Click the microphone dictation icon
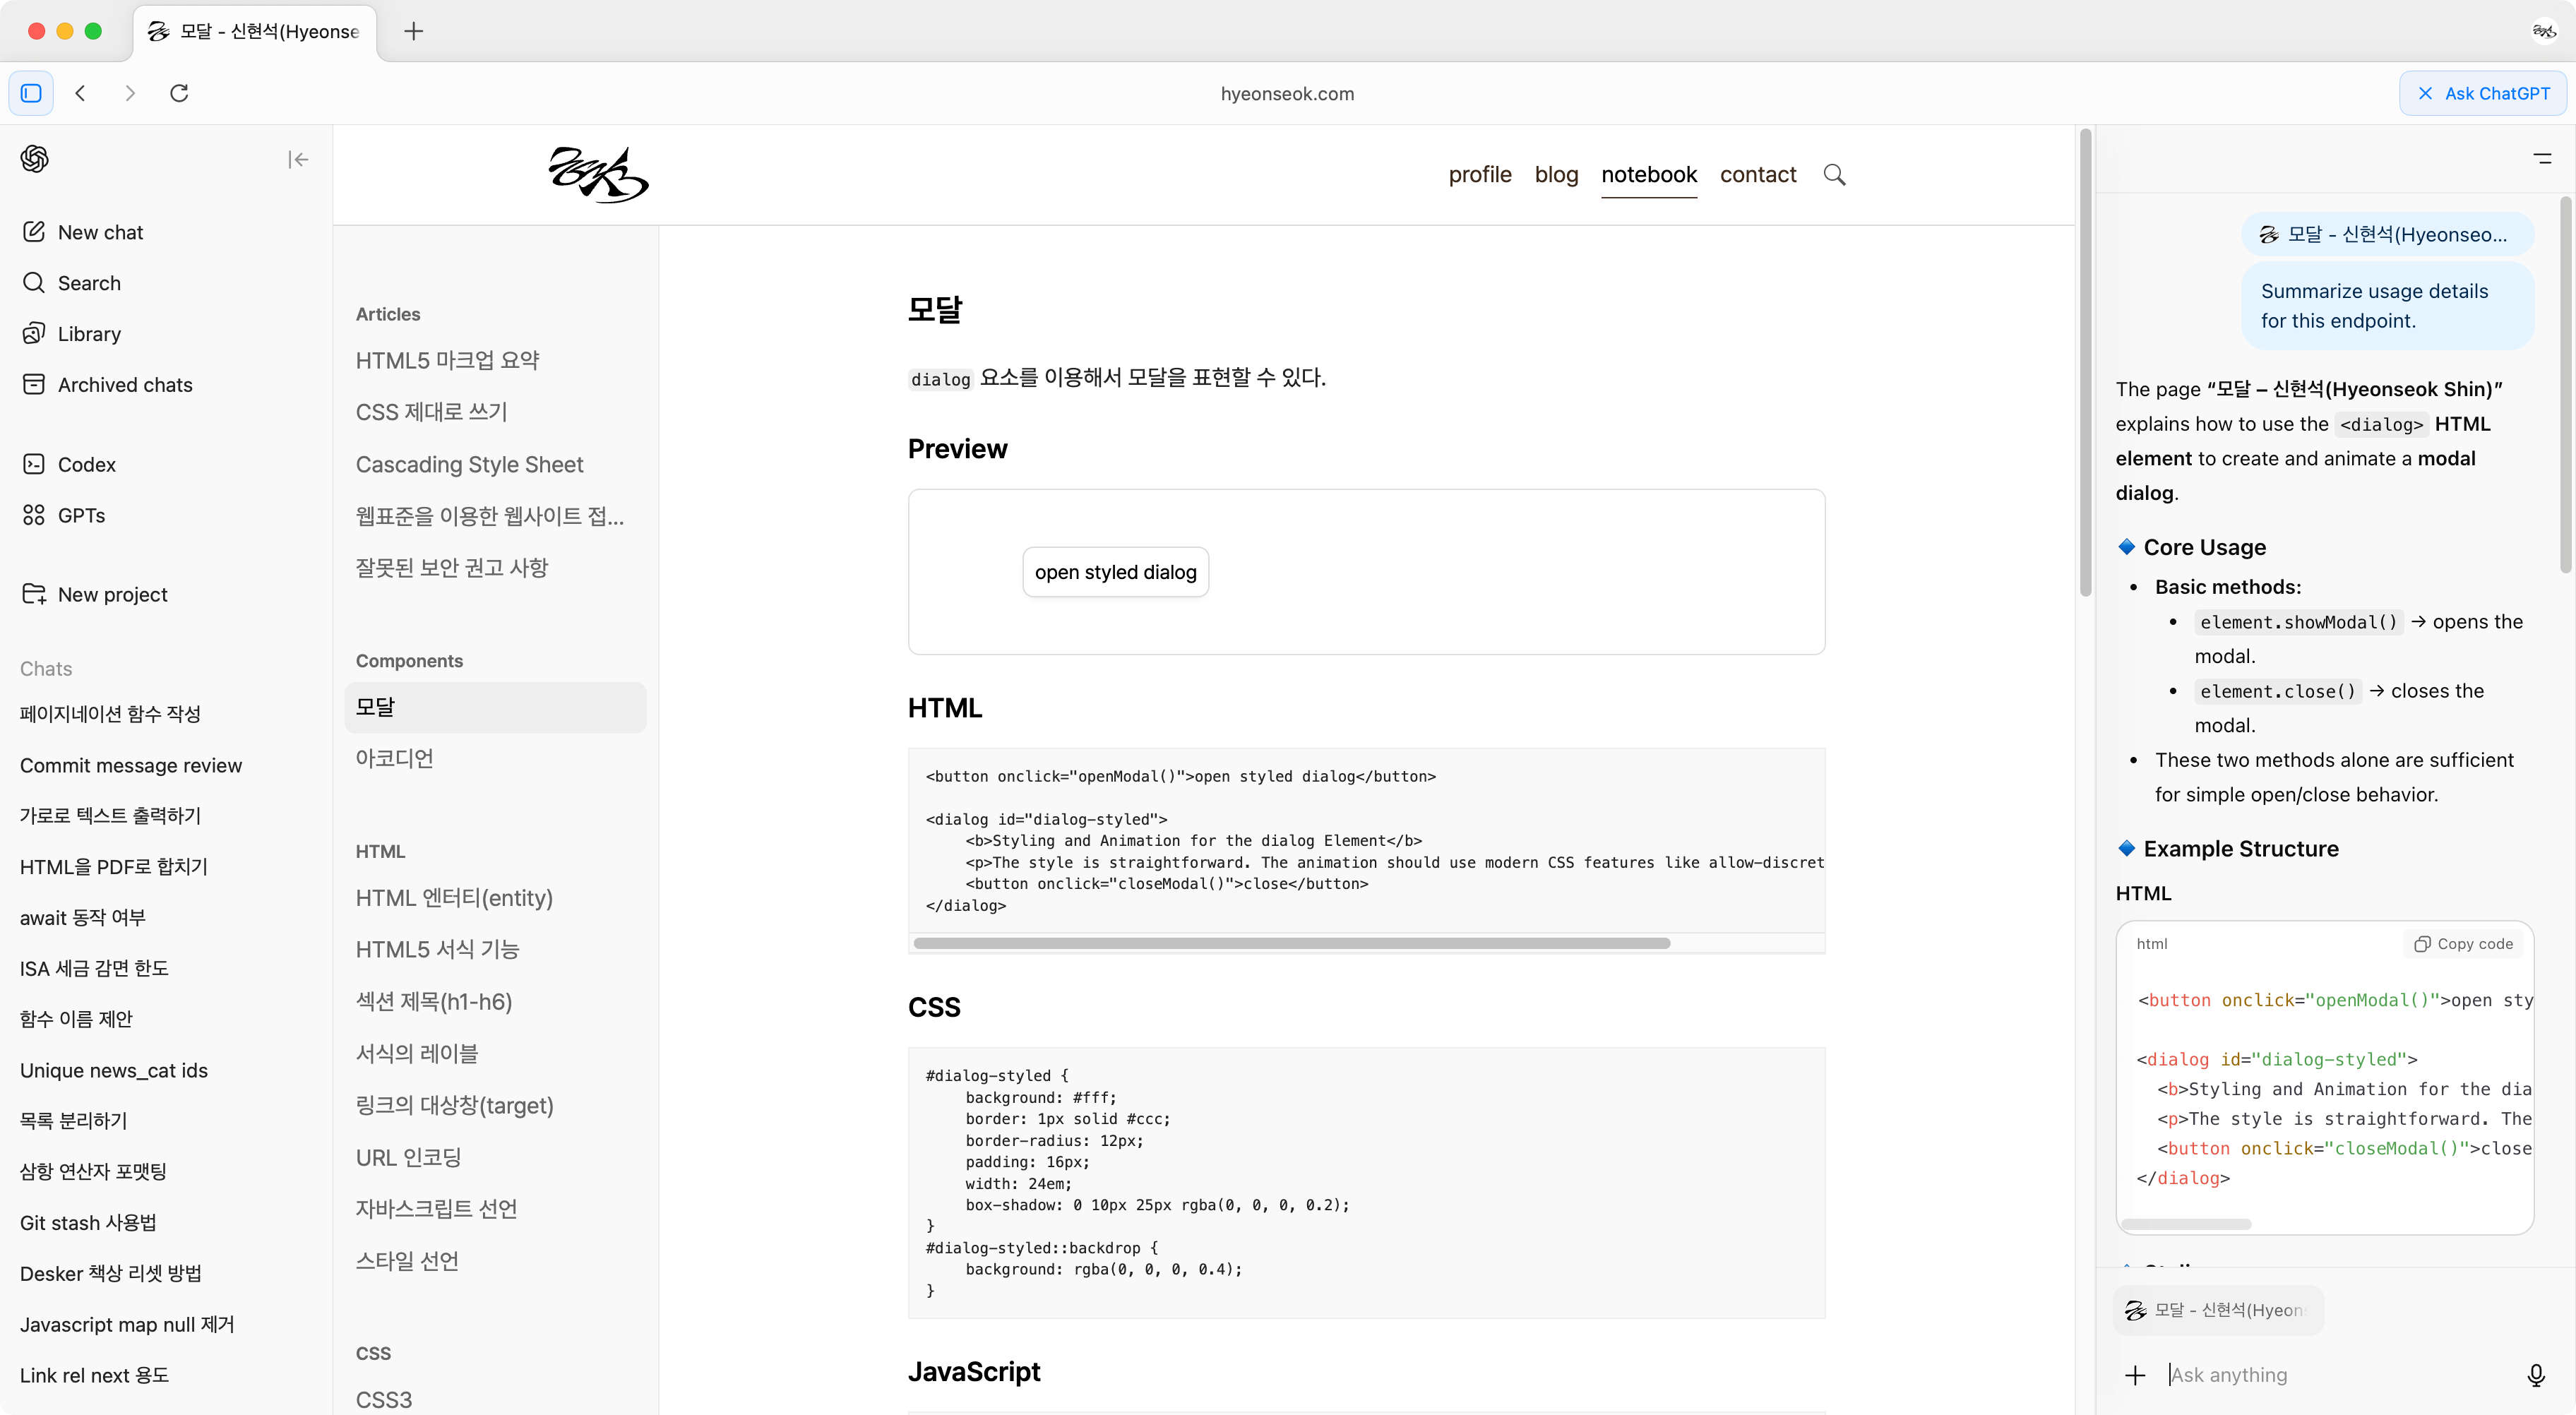Viewport: 2576px width, 1415px height. point(2535,1375)
